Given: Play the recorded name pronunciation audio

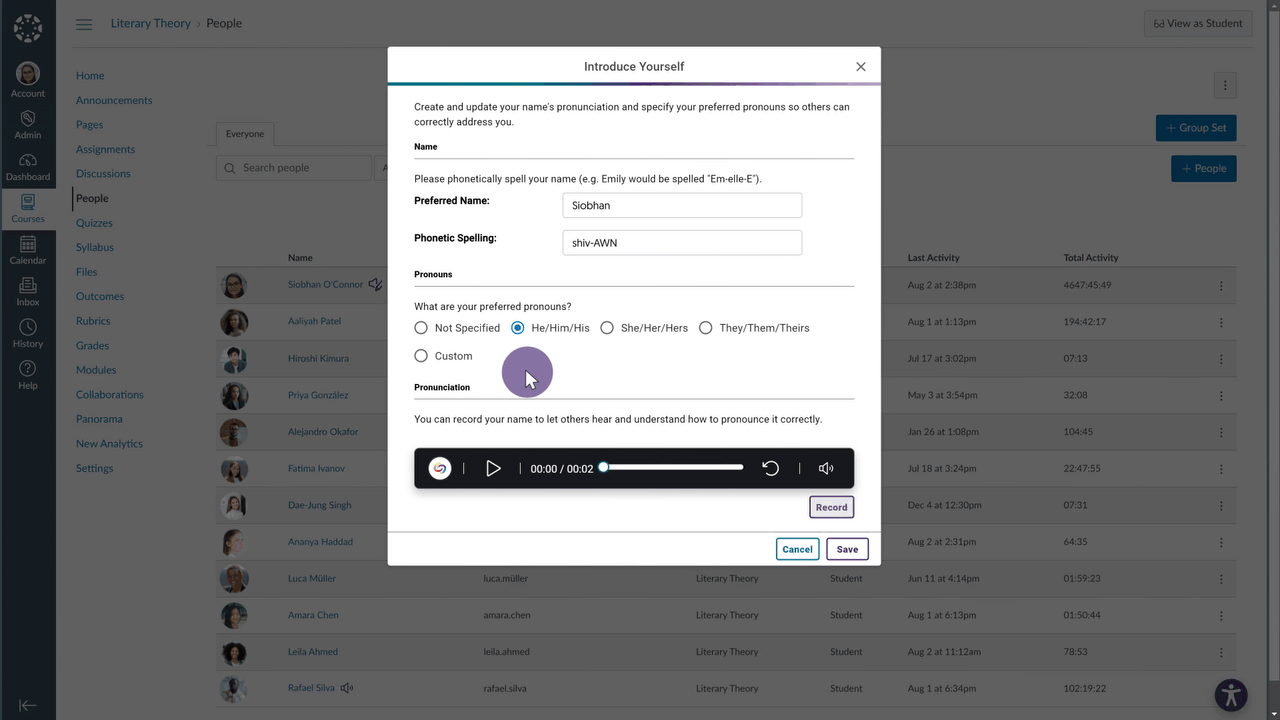Looking at the screenshot, I should (493, 468).
